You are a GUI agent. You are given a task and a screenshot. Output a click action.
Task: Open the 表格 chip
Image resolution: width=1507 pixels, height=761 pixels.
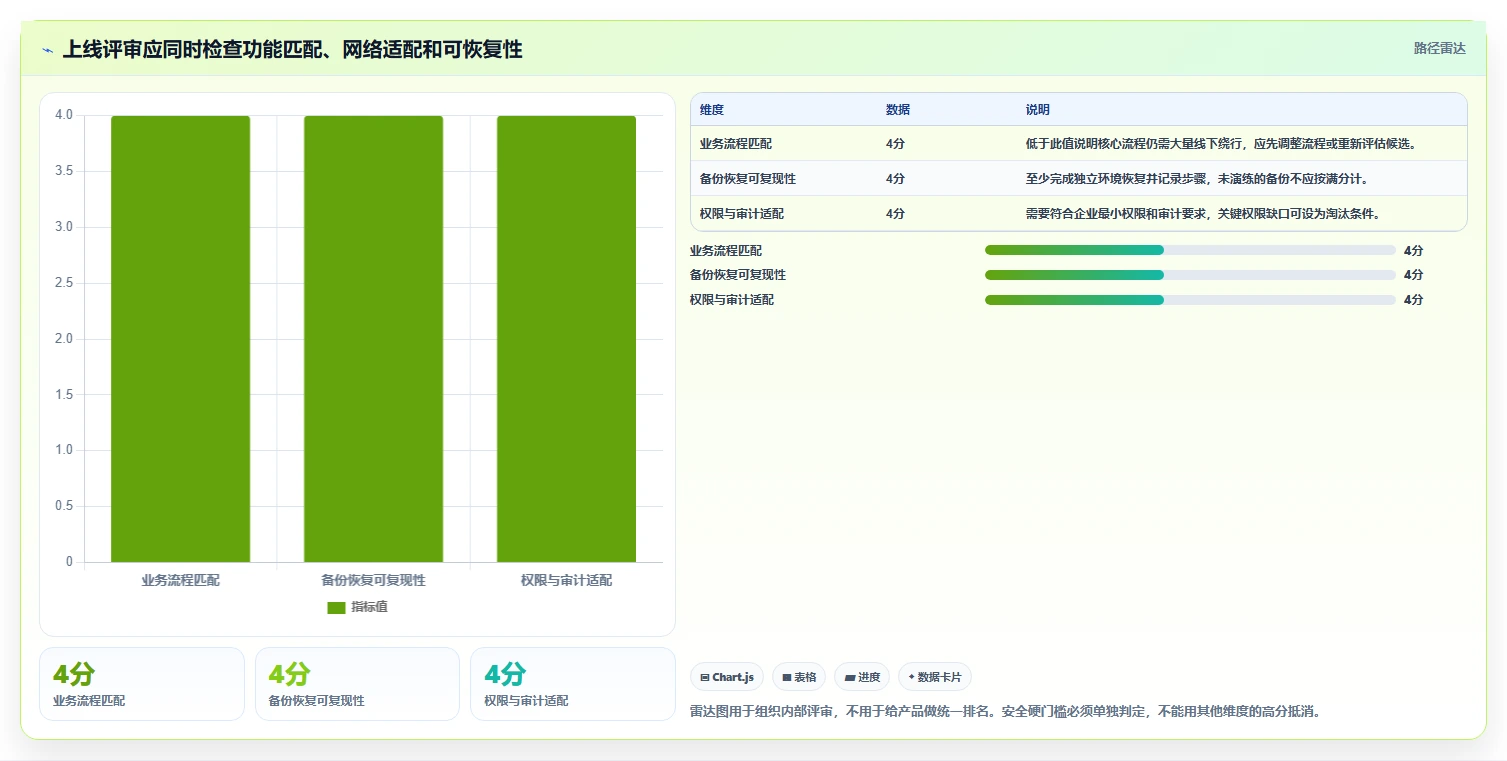pos(799,677)
